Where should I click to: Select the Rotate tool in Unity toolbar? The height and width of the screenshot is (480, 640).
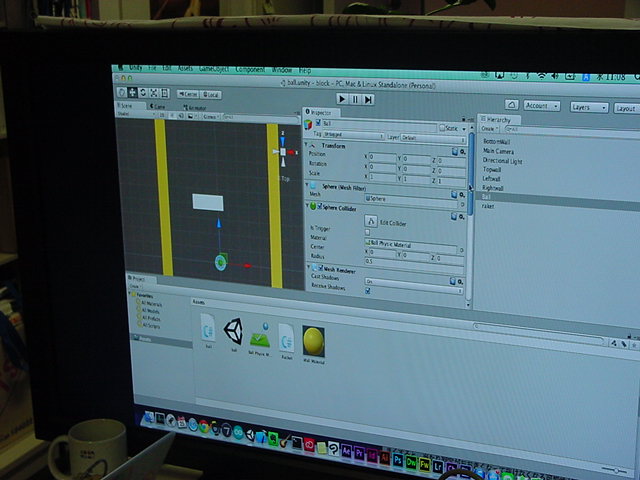pyautogui.click(x=143, y=93)
